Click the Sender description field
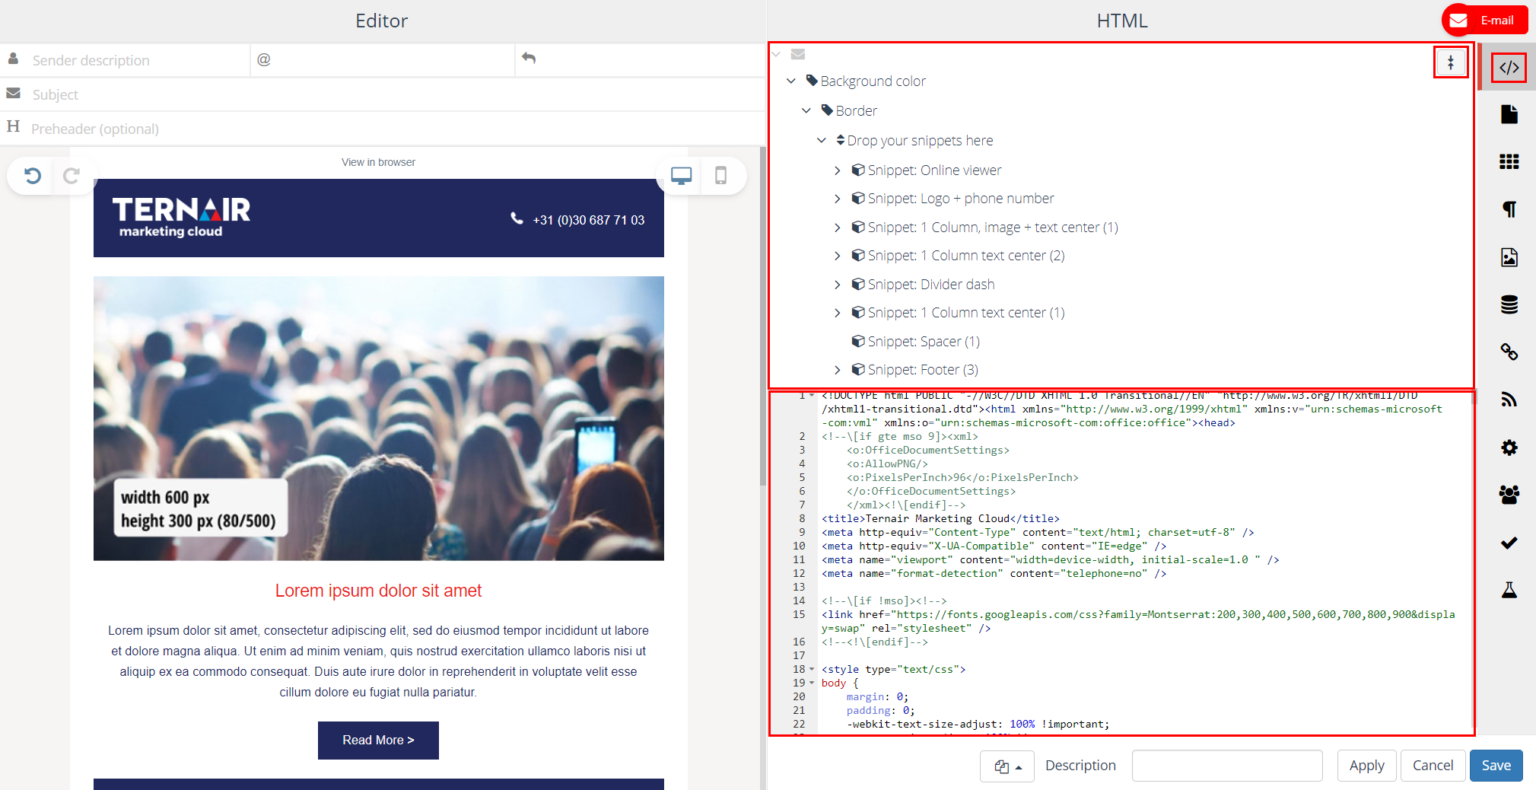 125,60
